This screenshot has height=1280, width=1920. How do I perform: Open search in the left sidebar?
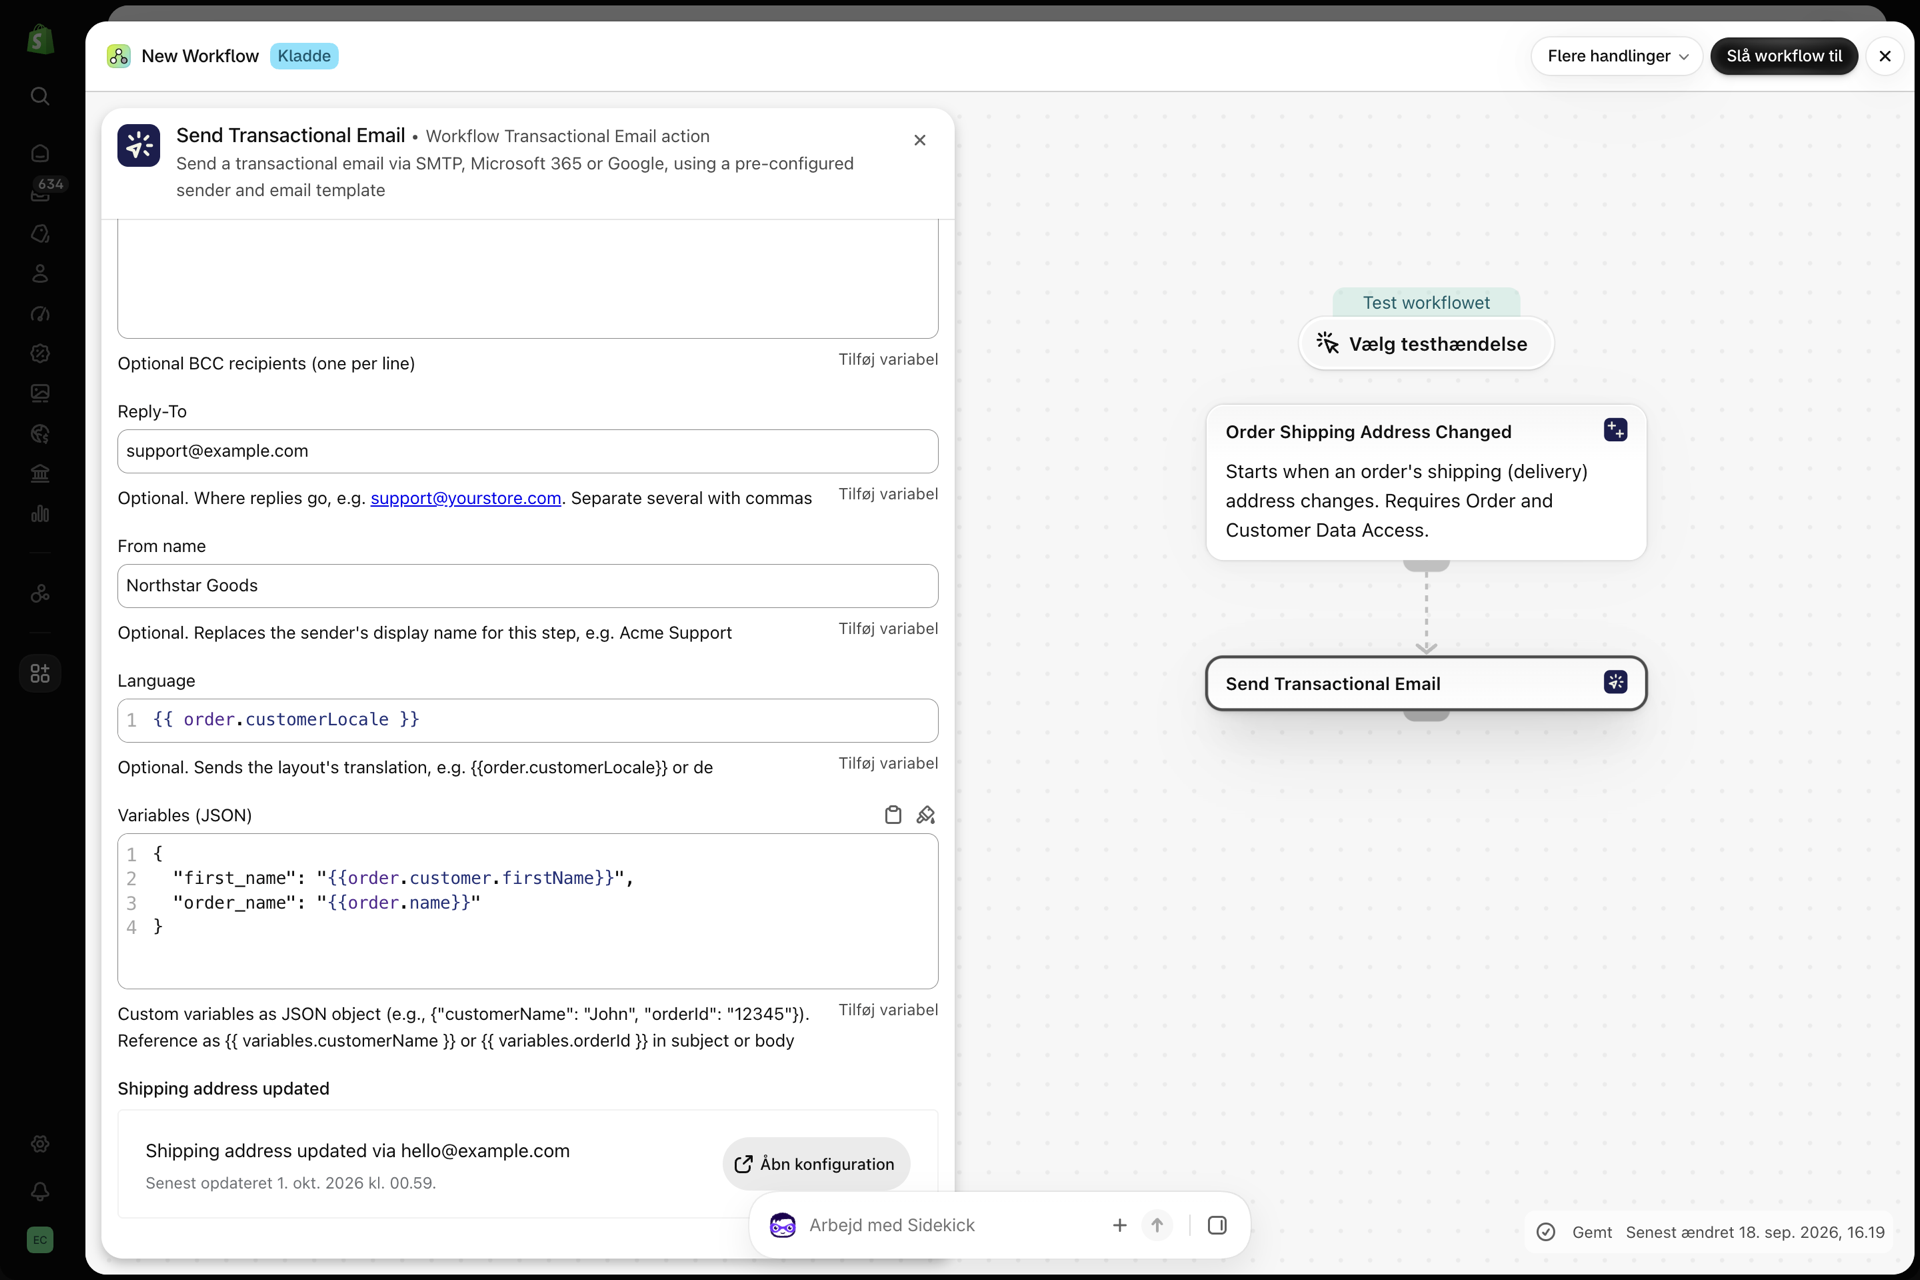(x=40, y=96)
